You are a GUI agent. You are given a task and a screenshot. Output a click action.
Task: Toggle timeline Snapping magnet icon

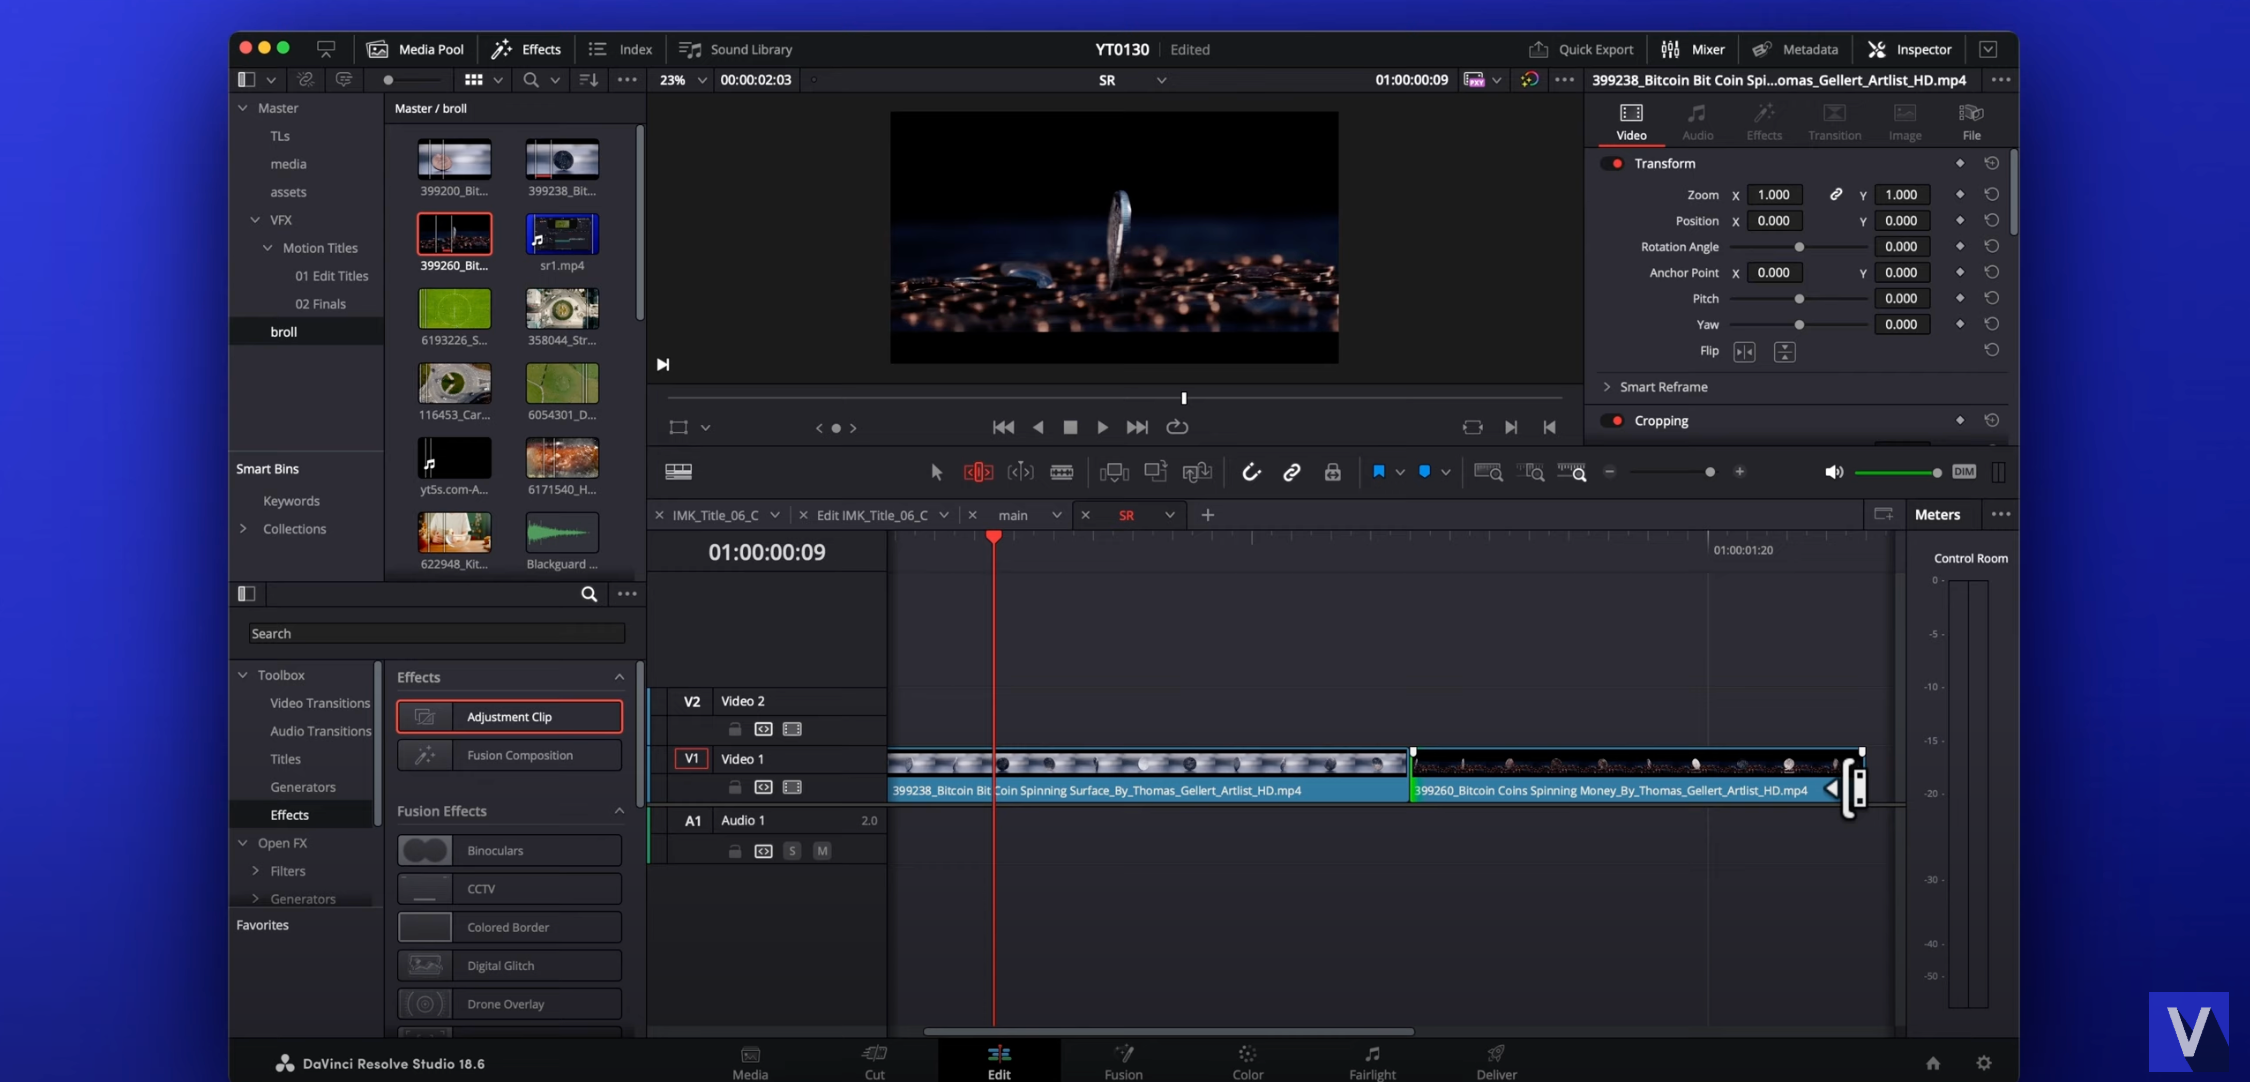pyautogui.click(x=1251, y=472)
